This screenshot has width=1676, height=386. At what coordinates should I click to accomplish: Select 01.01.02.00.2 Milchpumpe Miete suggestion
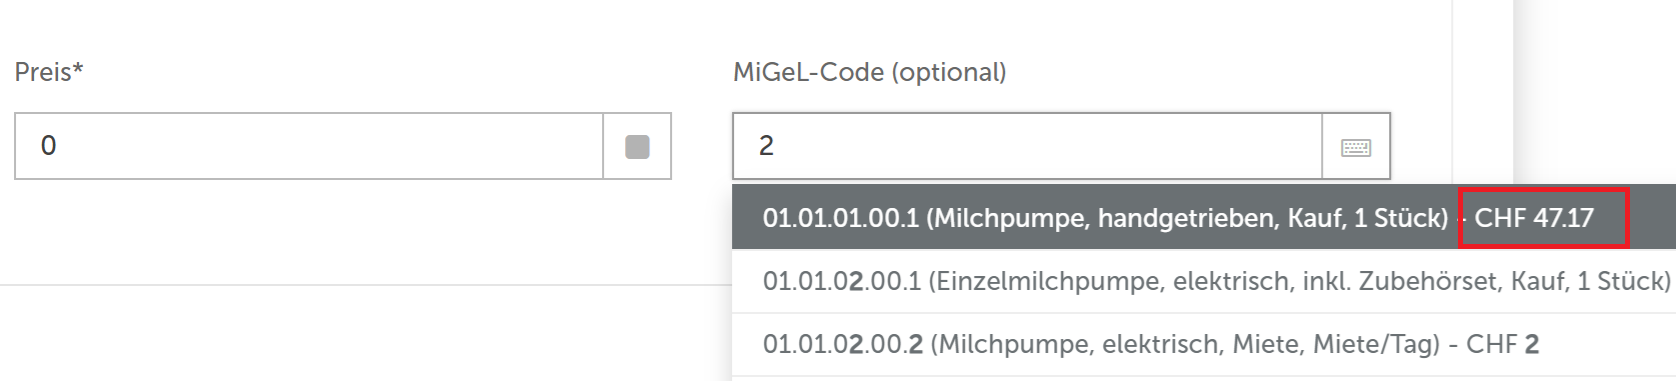1204,344
